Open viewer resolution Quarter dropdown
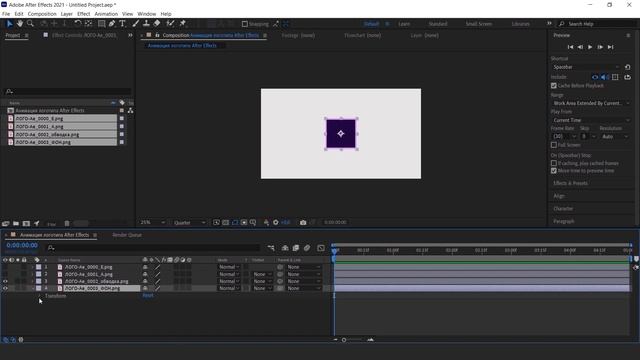Image resolution: width=640 pixels, height=360 pixels. 190,222
